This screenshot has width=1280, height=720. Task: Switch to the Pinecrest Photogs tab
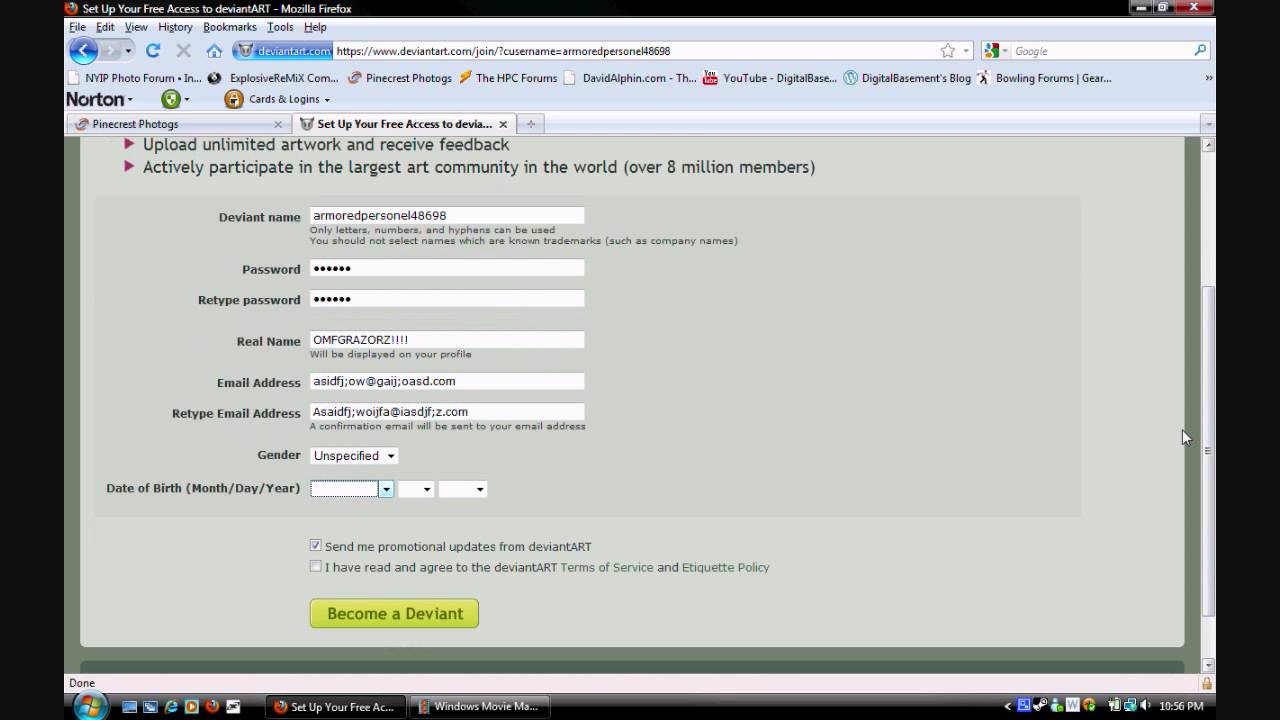180,124
